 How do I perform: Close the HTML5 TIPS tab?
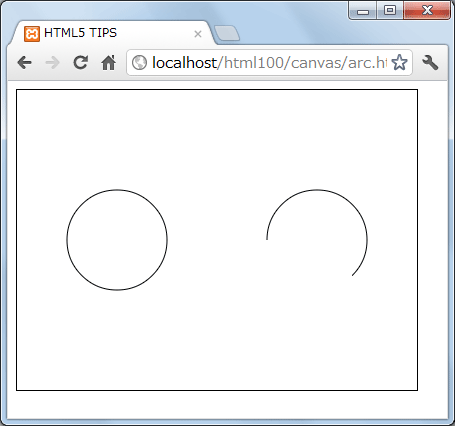click(198, 34)
